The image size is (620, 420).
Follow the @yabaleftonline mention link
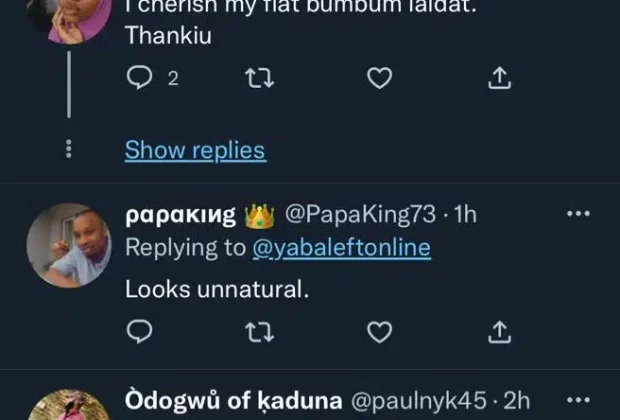tap(341, 248)
